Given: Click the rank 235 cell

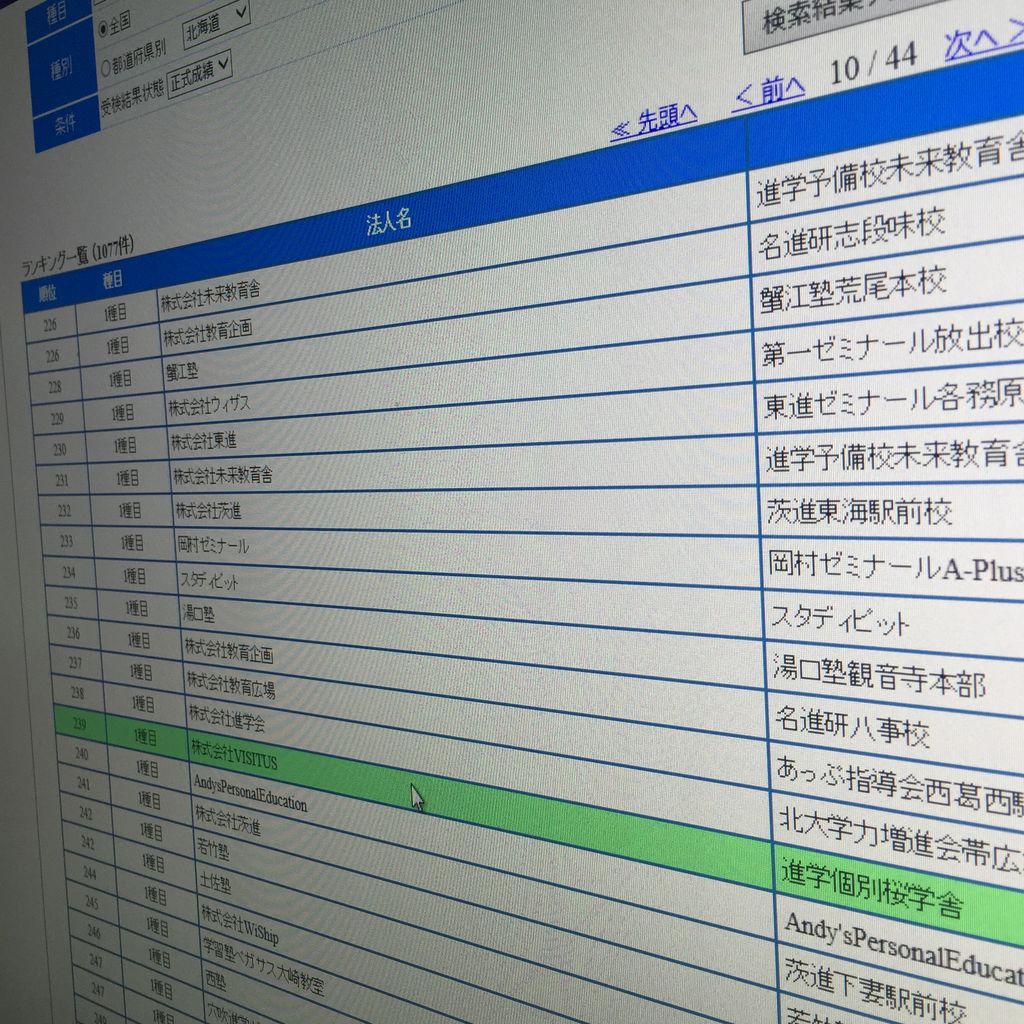Looking at the screenshot, I should (x=72, y=603).
